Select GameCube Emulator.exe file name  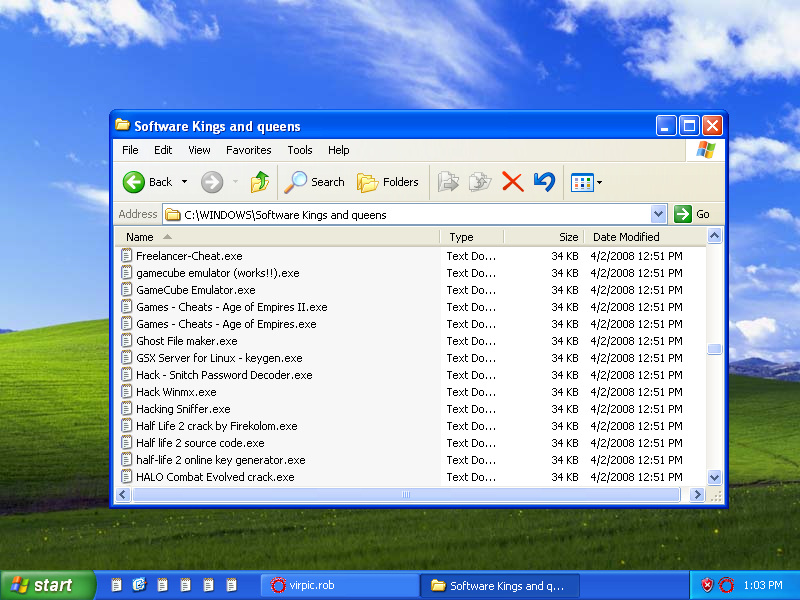[196, 290]
